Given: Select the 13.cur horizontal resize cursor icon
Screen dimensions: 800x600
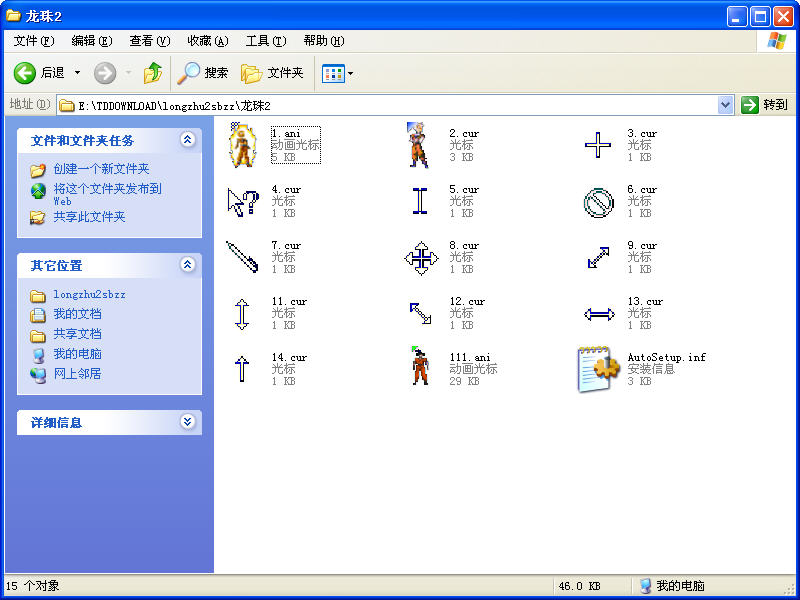Looking at the screenshot, I should tap(599, 314).
